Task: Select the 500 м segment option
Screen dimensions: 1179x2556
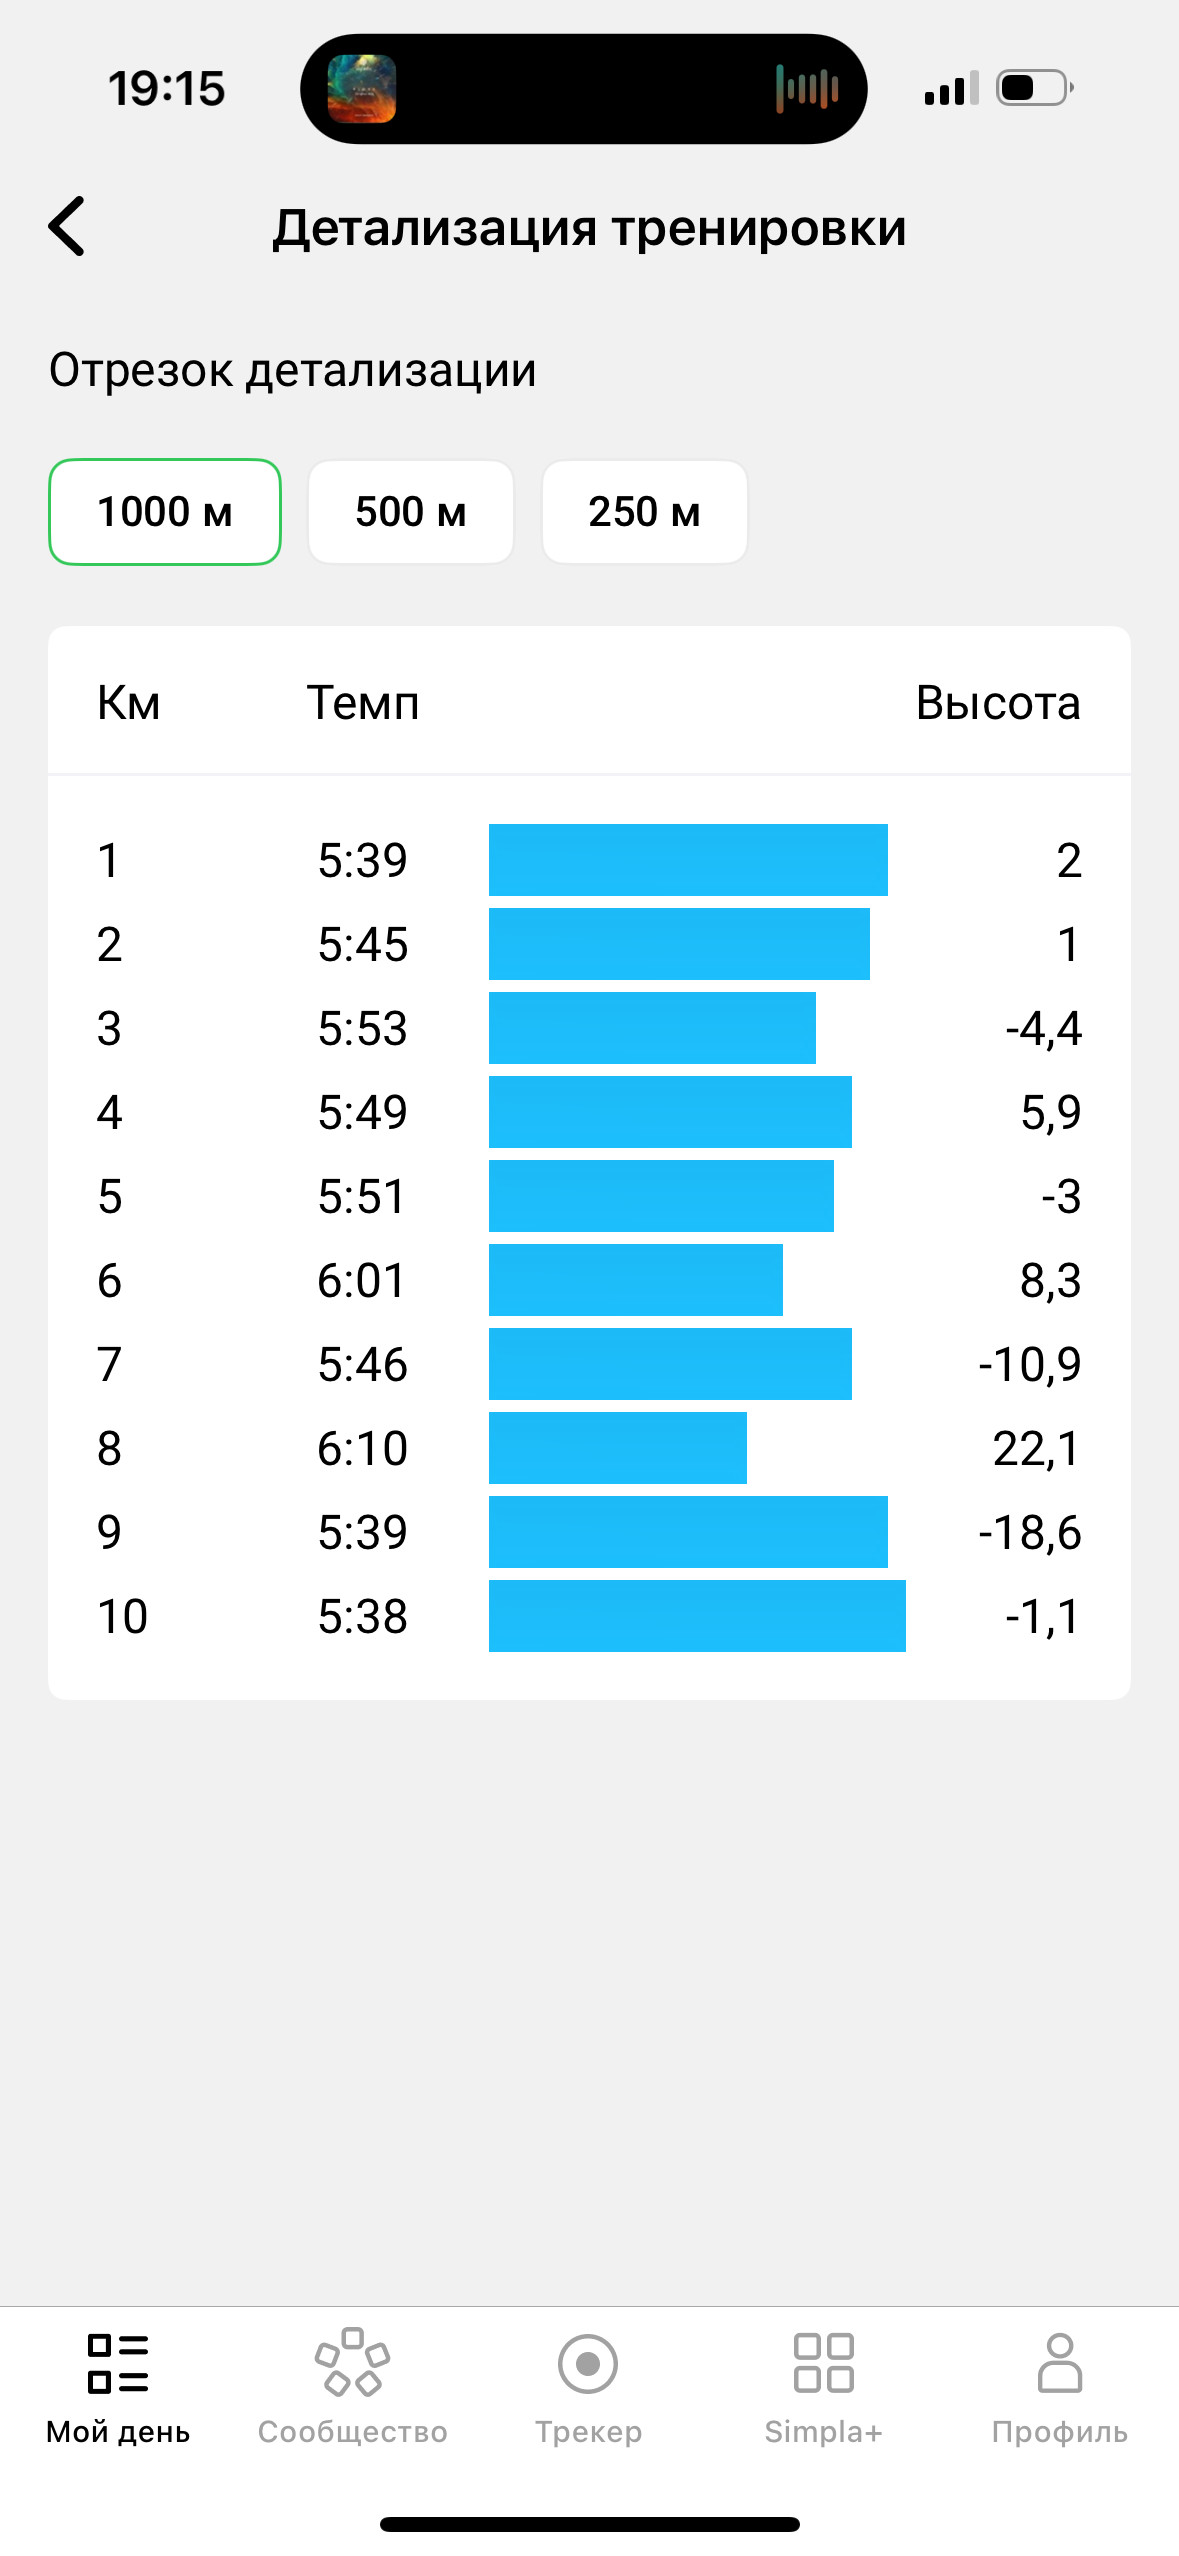Action: (411, 512)
